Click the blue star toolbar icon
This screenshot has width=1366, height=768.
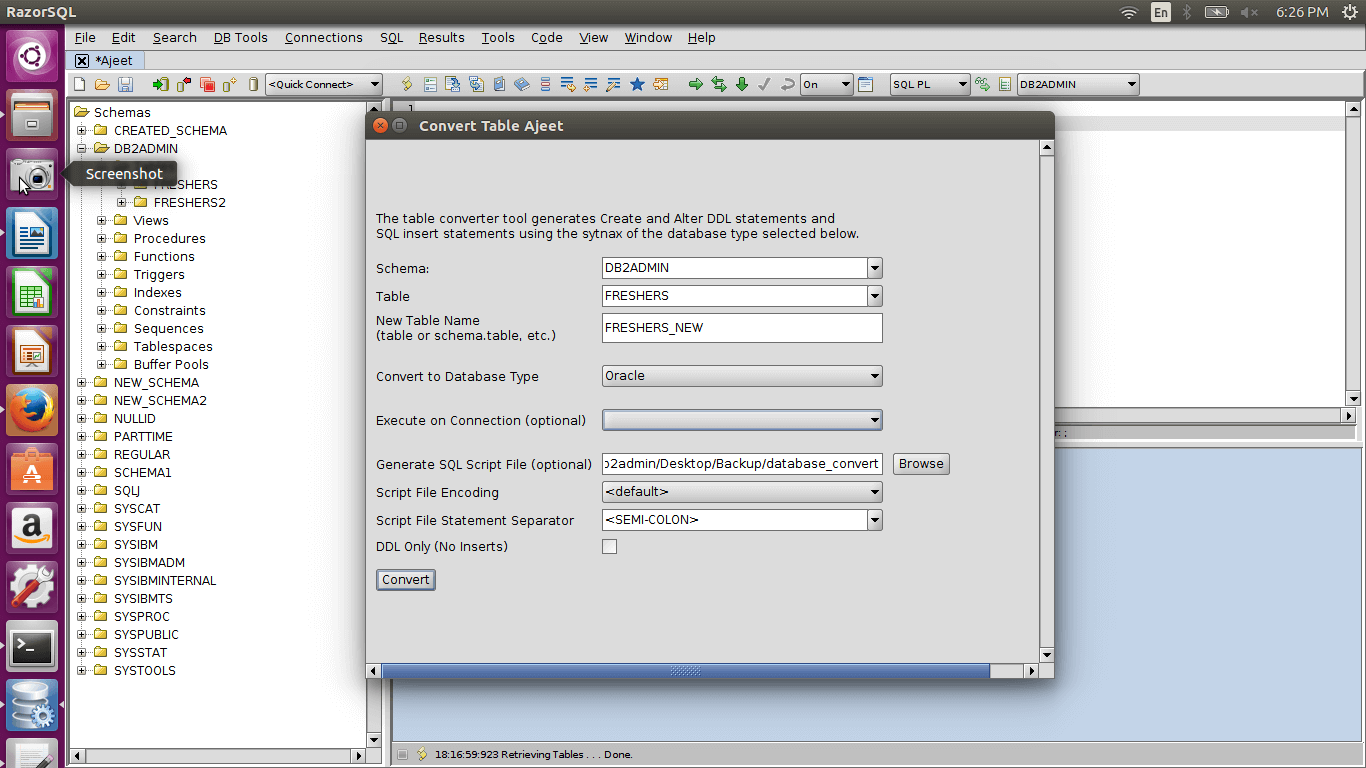click(637, 85)
